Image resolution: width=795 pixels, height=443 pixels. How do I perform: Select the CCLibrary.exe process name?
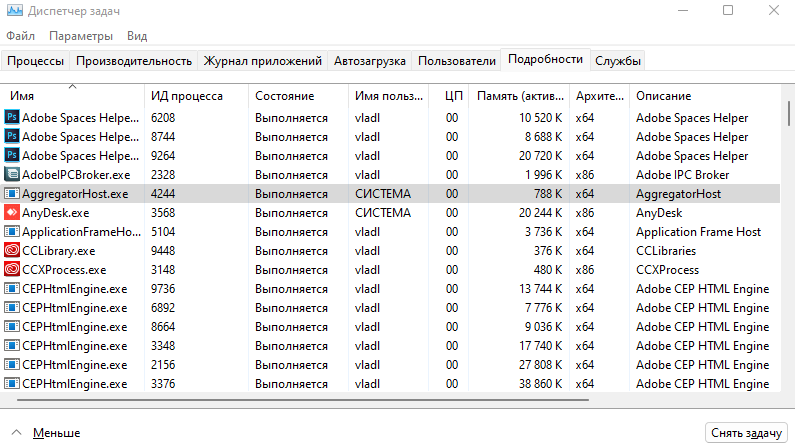[x=59, y=251]
